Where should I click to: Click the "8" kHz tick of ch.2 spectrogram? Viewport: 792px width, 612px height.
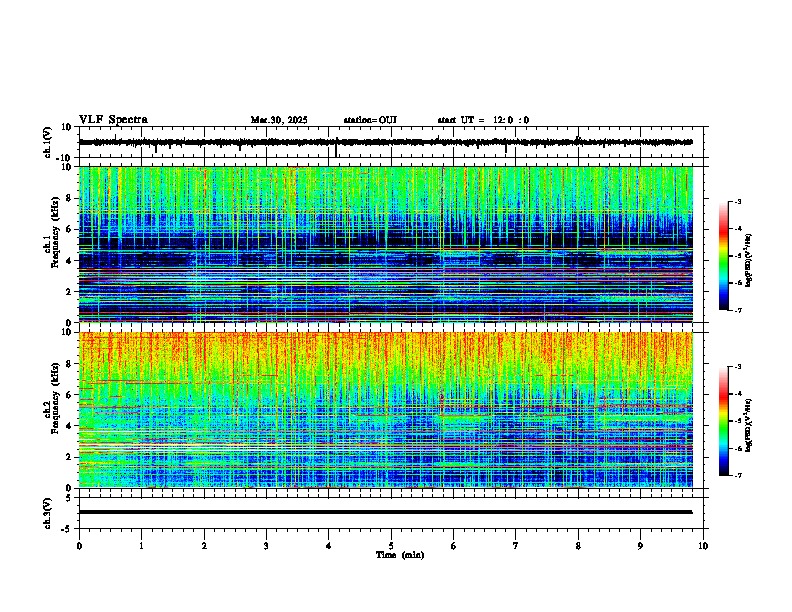coord(69,364)
